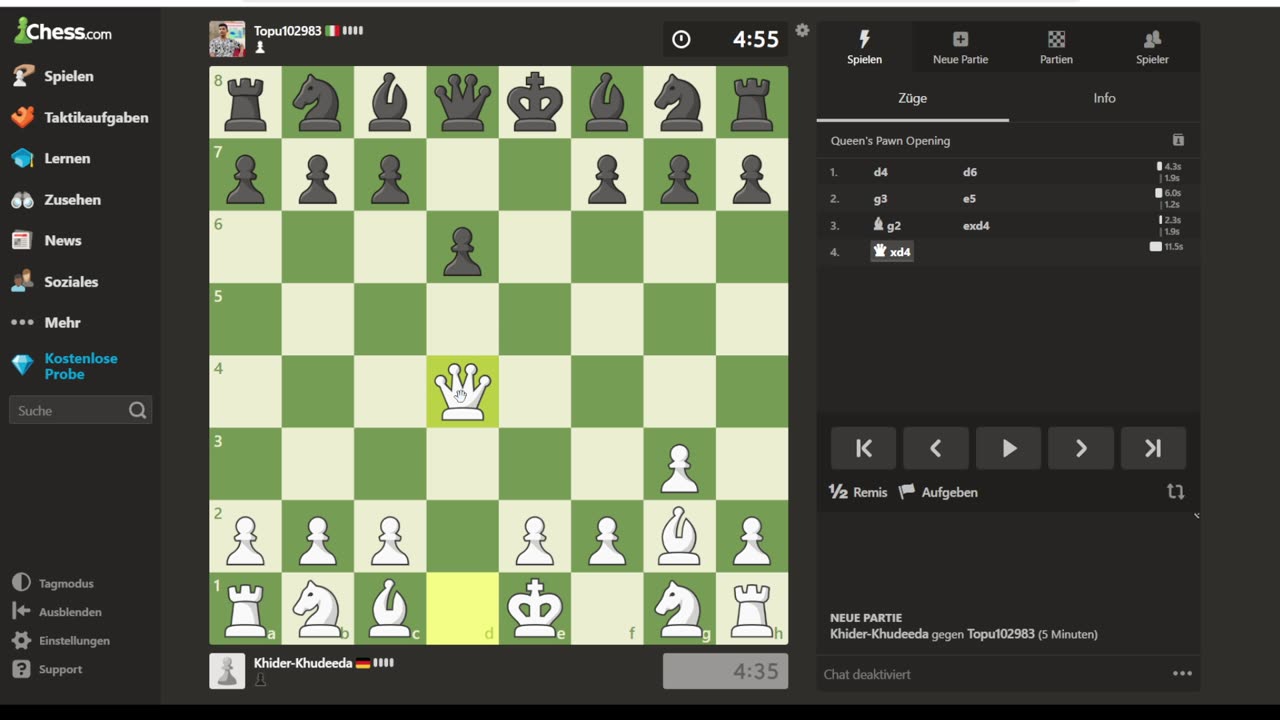Open the Zusehen section

[x=55, y=199]
